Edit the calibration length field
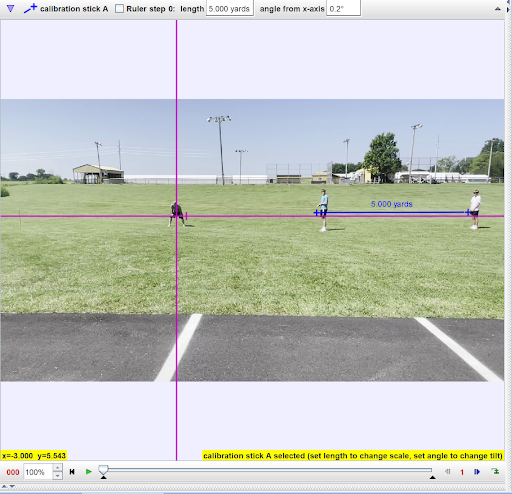Viewport: 512px width, 494px height. [229, 9]
